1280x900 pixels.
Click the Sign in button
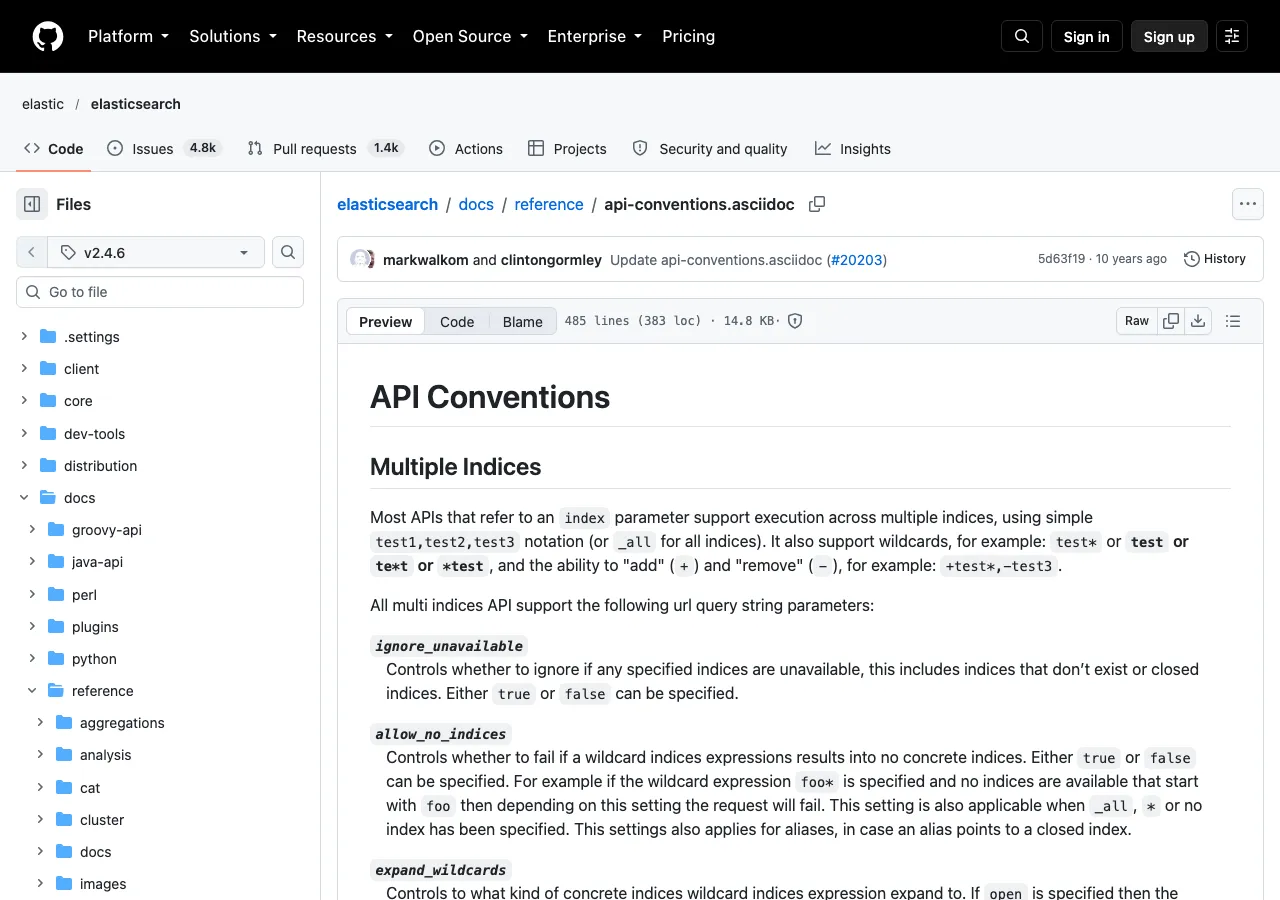tap(1087, 36)
